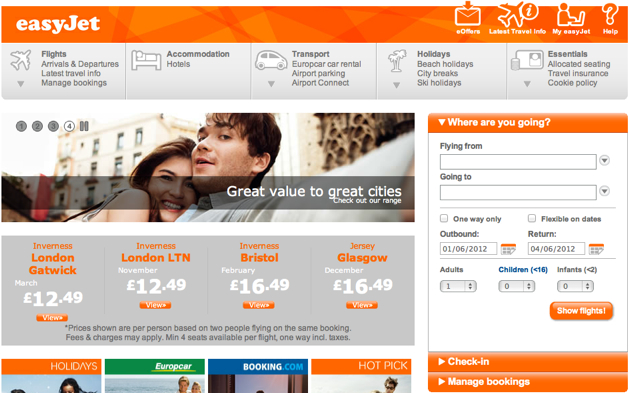
Task: Open the Allocated seating link
Action: pos(579,64)
